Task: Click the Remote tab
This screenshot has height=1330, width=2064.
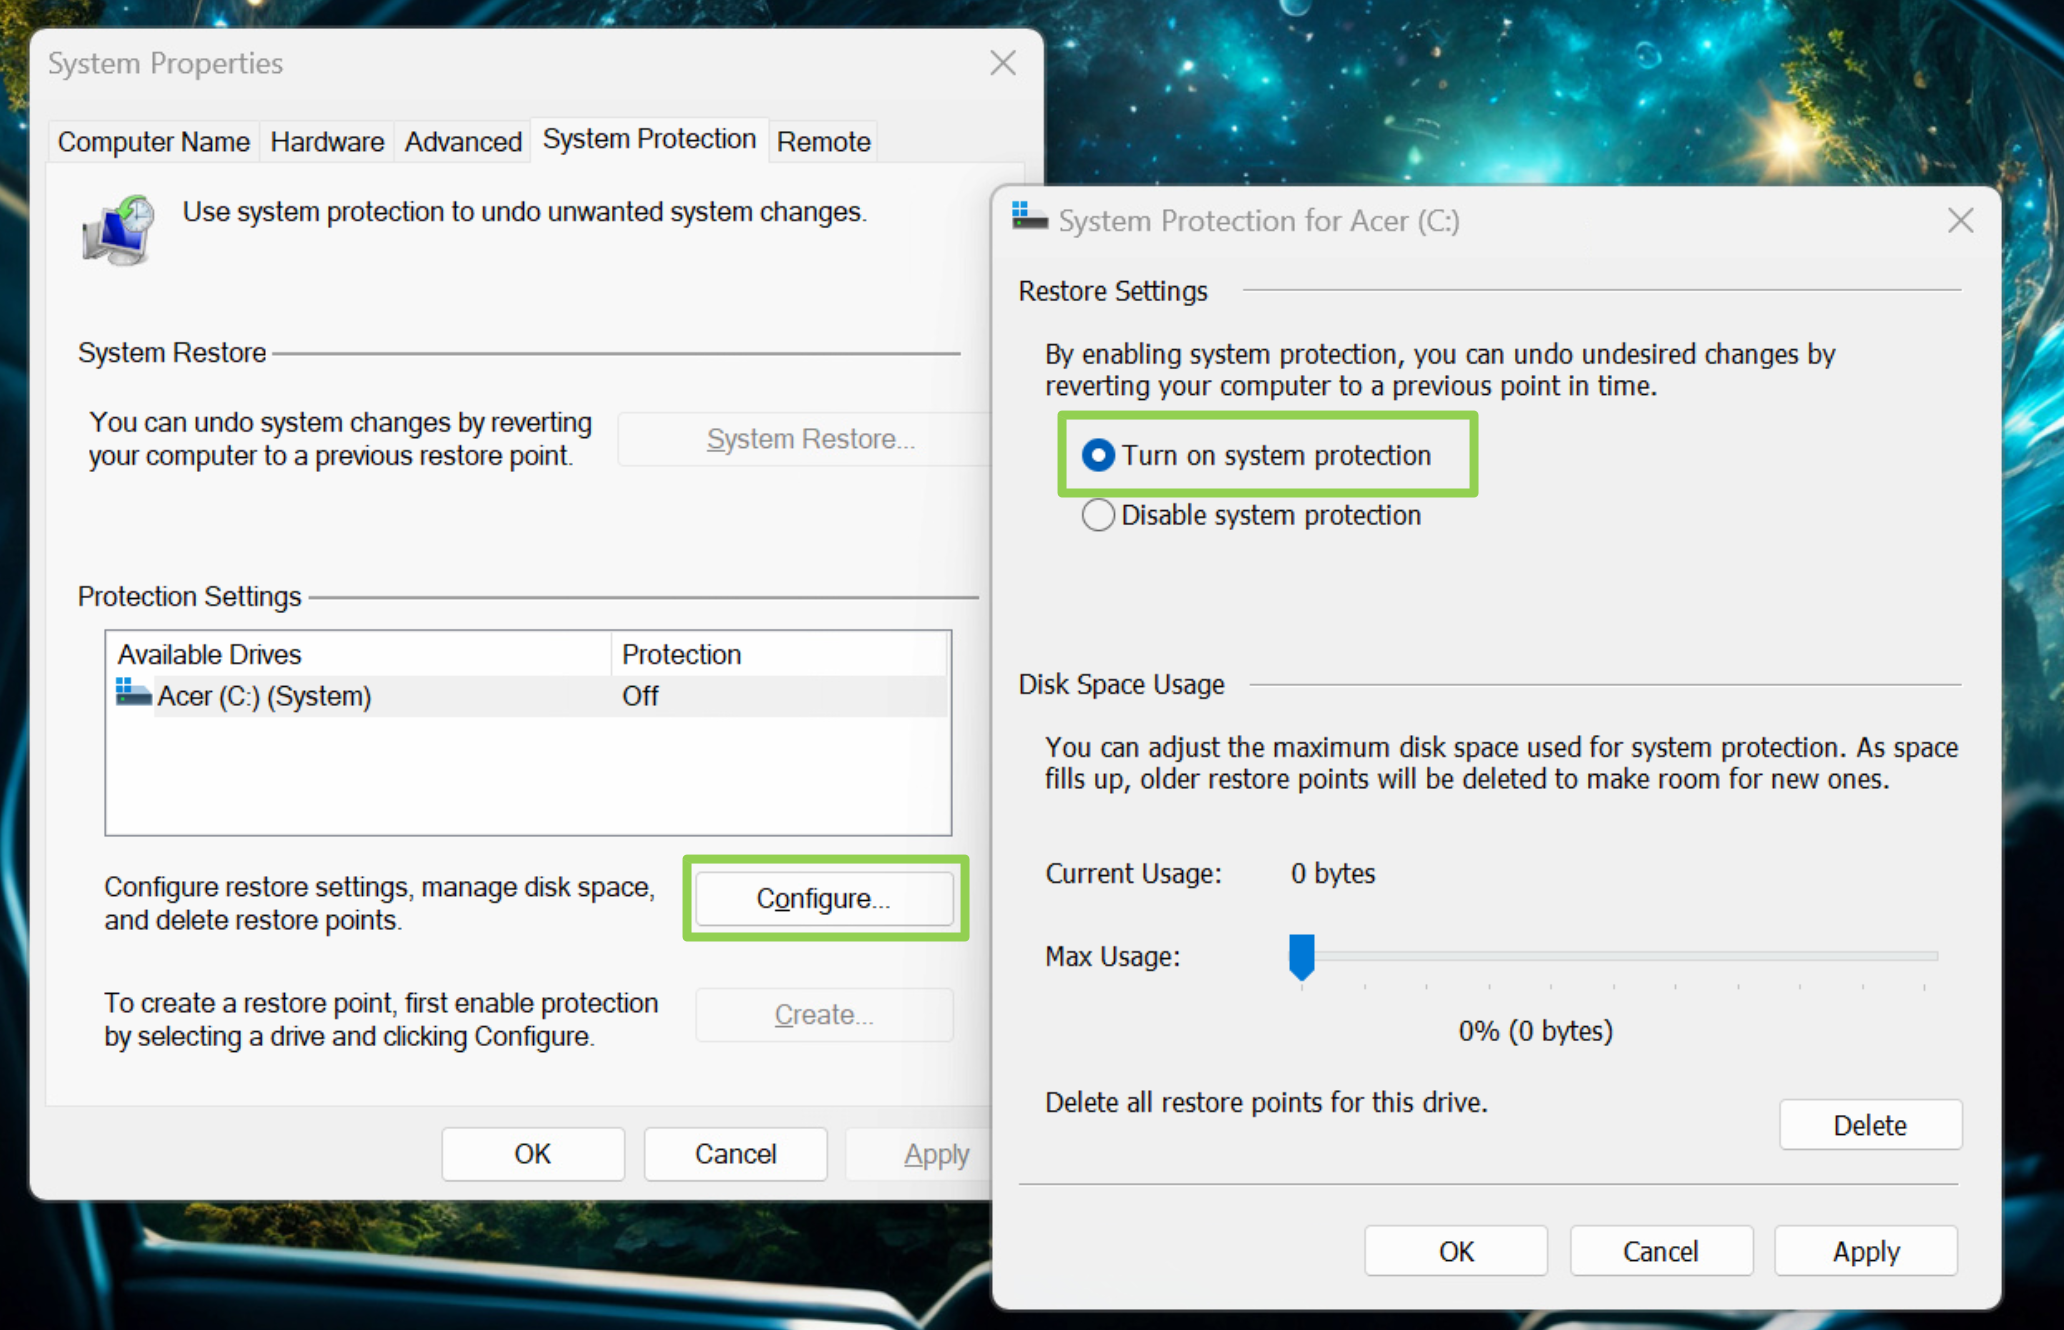Action: 821,140
